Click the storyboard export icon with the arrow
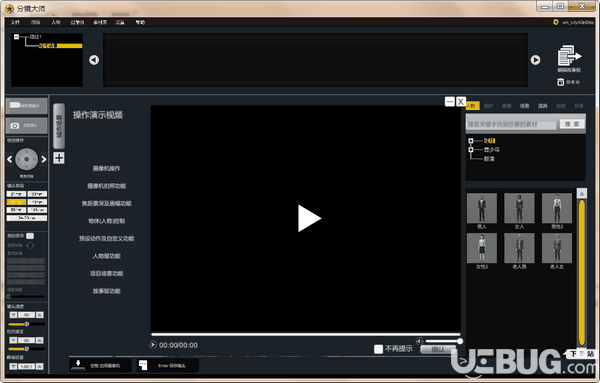Screen dimensions: 600x383 pos(569,55)
